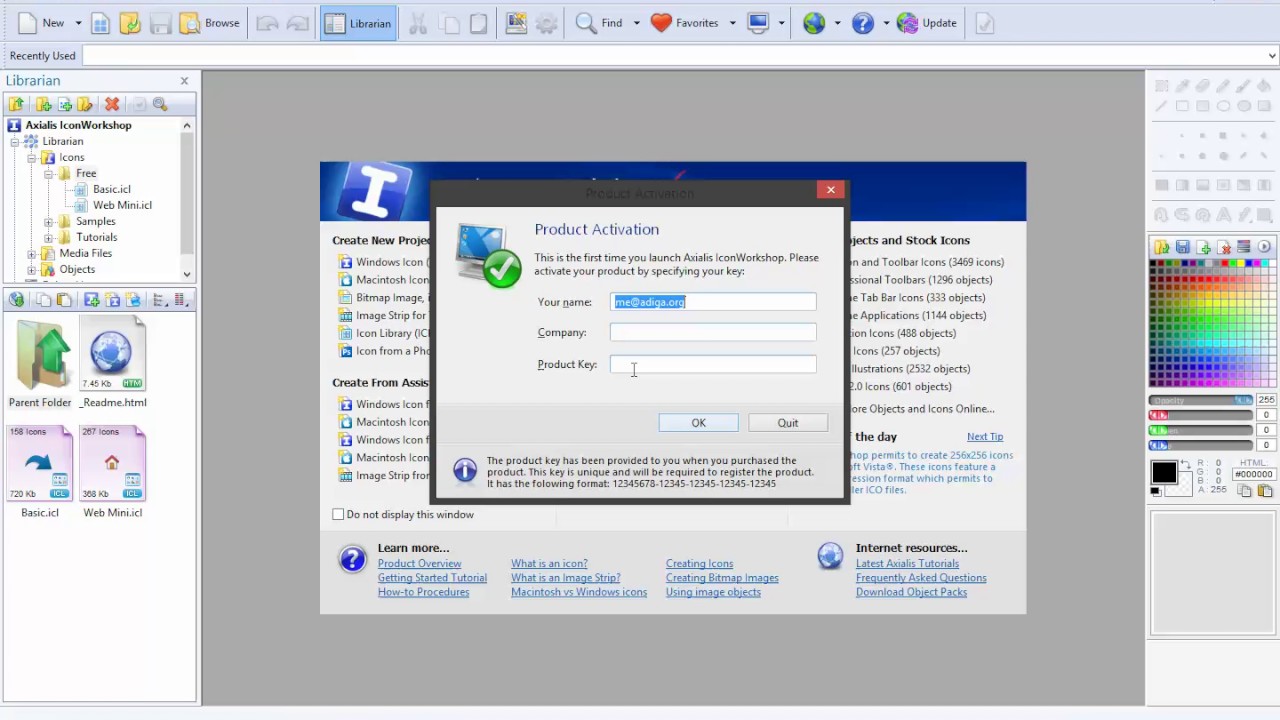This screenshot has height=720, width=1280.
Task: Expand the Media Files tree node
Action: pyautogui.click(x=31, y=253)
